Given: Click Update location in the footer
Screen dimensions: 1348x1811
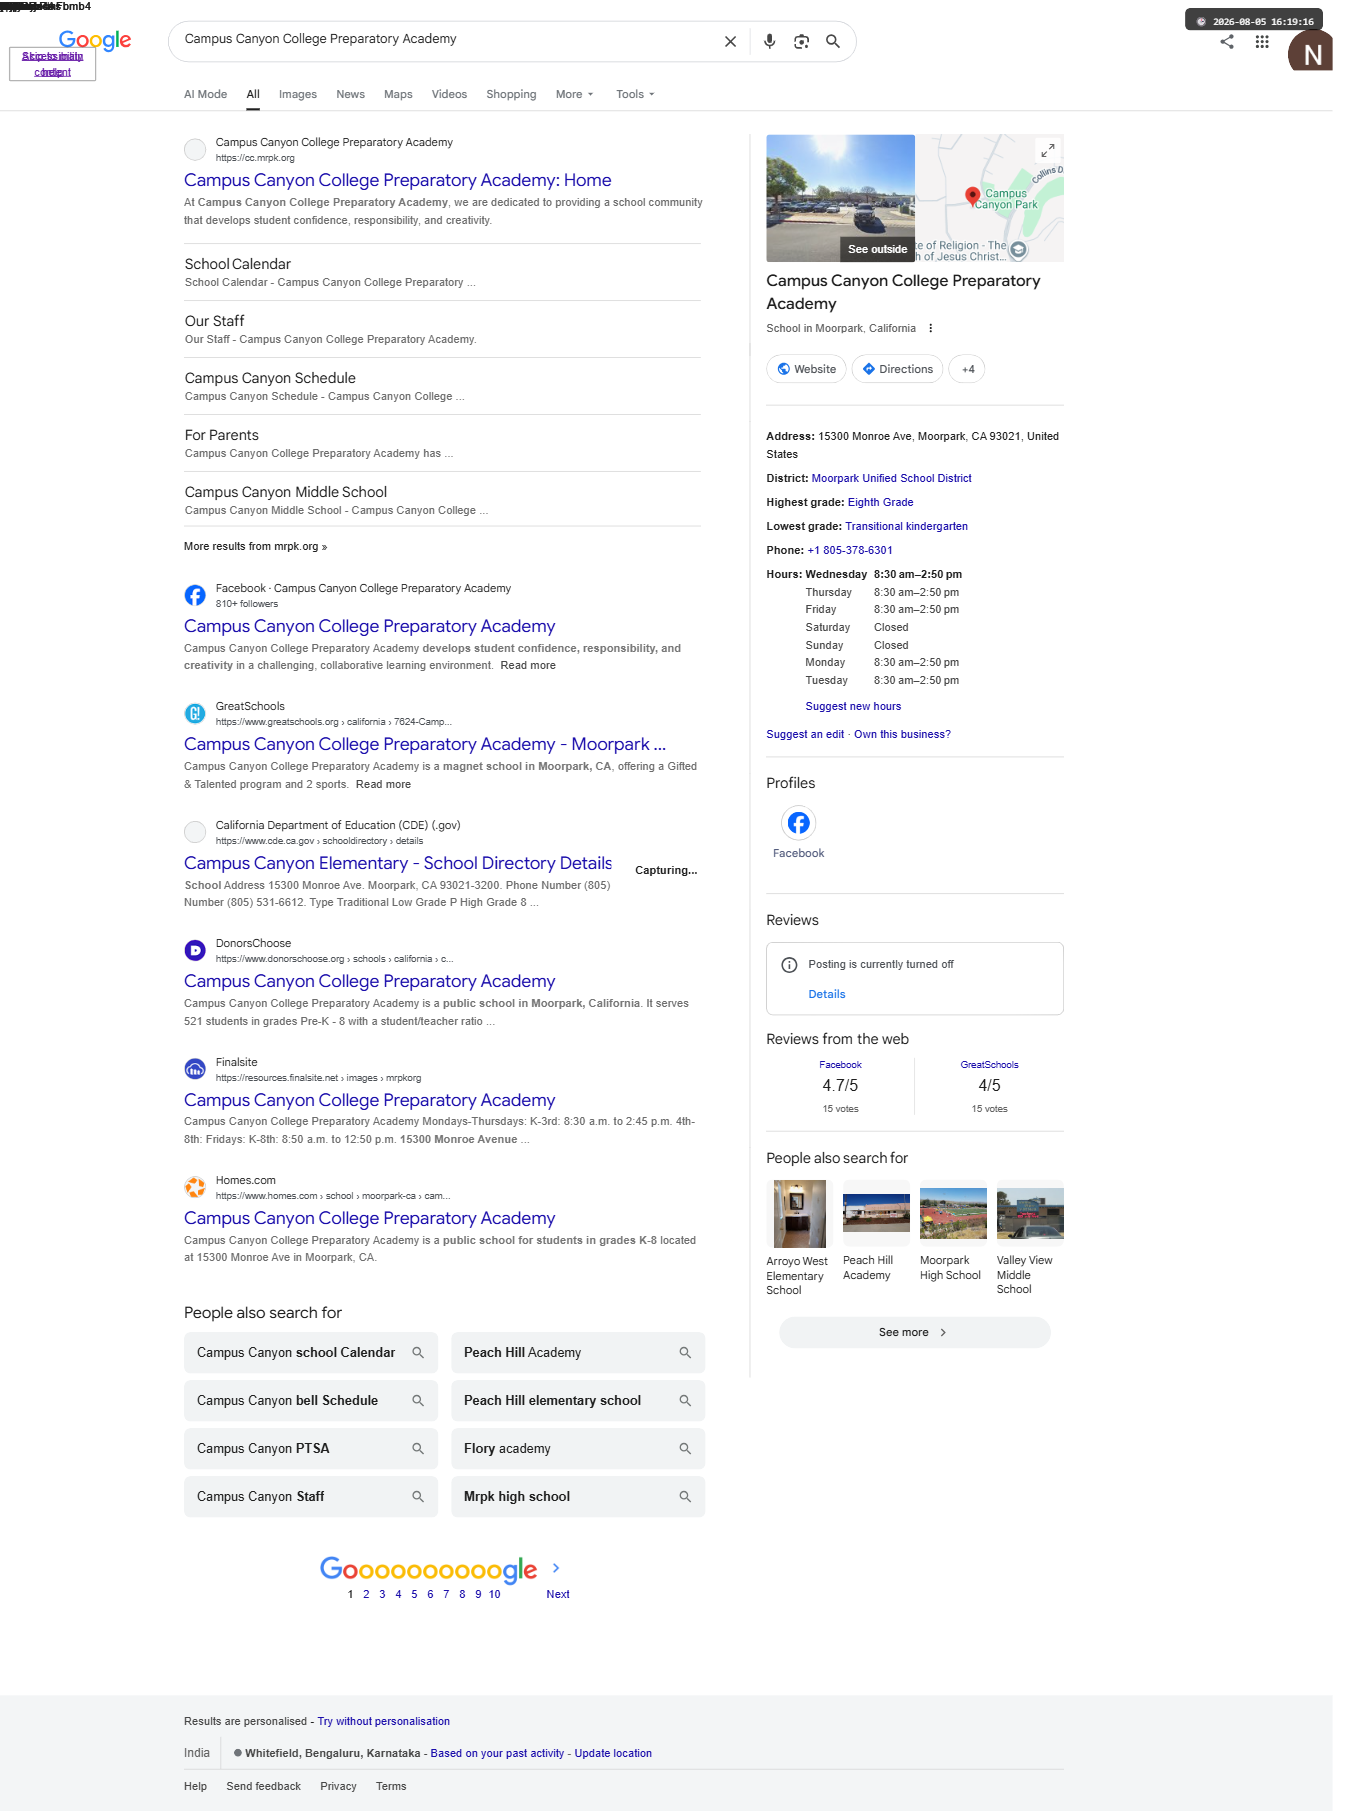Looking at the screenshot, I should 613,1753.
